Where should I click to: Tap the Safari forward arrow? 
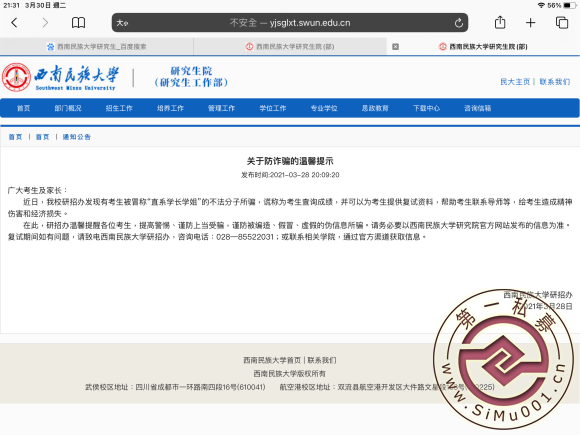tap(45, 23)
